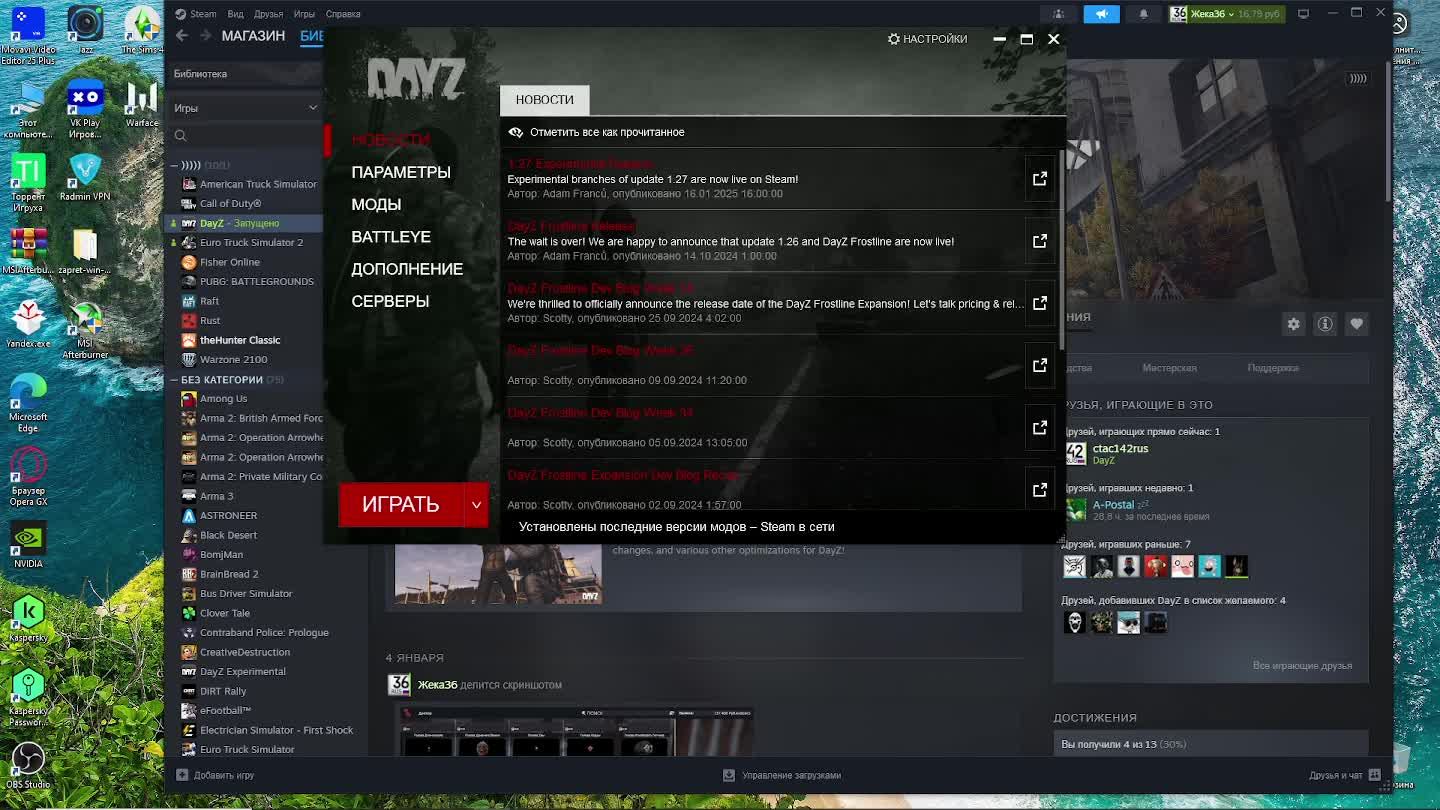Click the Add a game plus icon
1440x810 pixels.
pos(182,775)
